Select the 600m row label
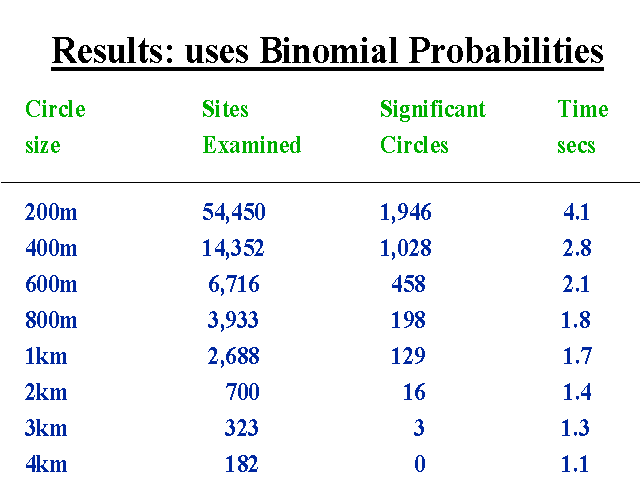640x480 pixels. tap(51, 284)
